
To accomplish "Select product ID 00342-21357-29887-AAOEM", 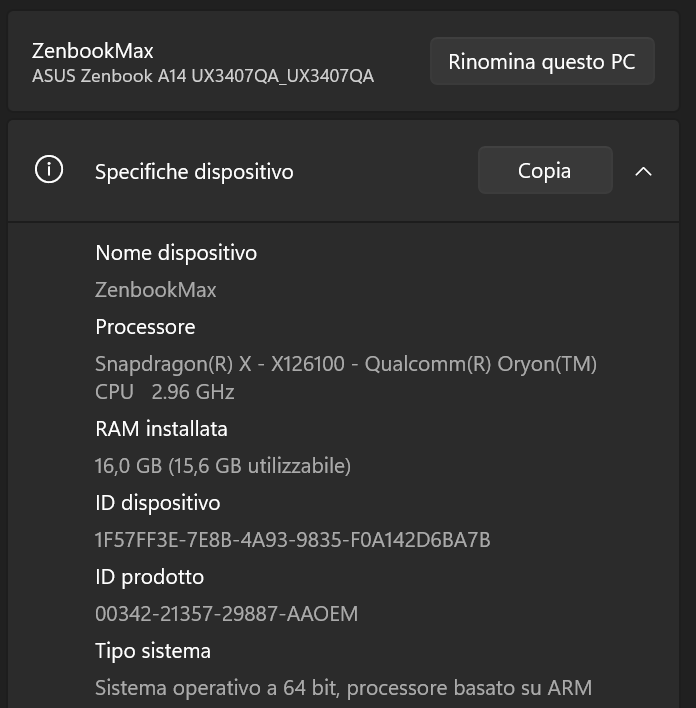I will (226, 614).
